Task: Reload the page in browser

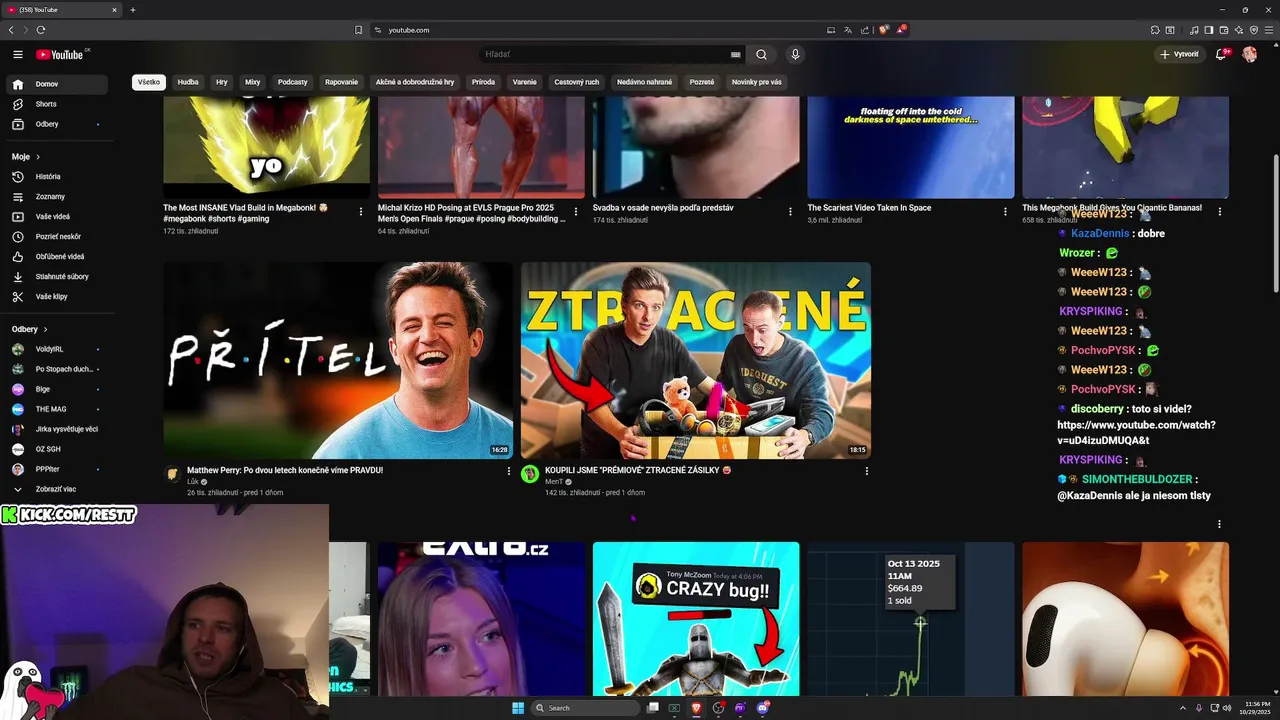Action: [x=41, y=30]
